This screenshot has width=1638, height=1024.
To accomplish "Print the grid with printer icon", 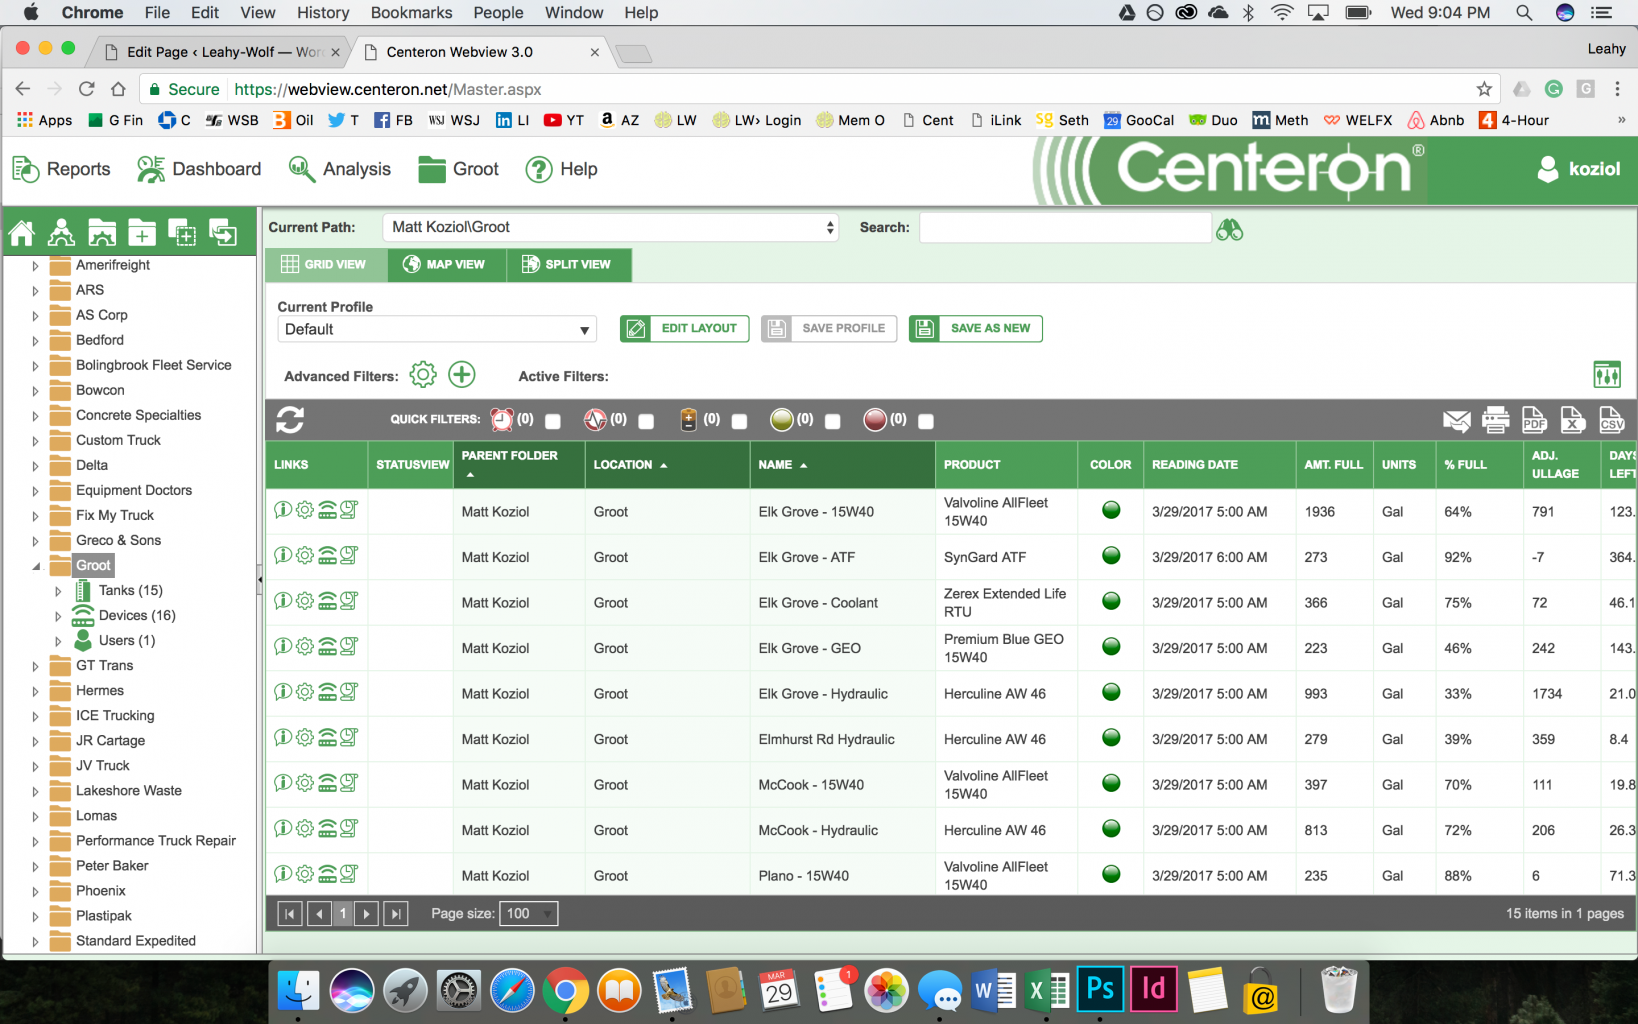I will 1496,421.
